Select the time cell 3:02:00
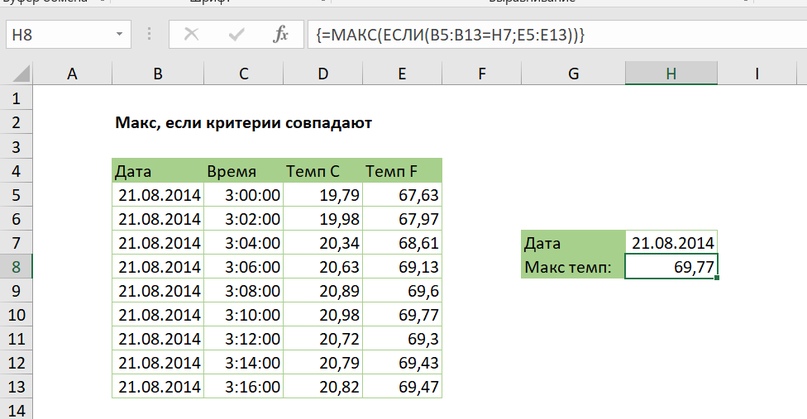The image size is (807, 419). pos(243,219)
